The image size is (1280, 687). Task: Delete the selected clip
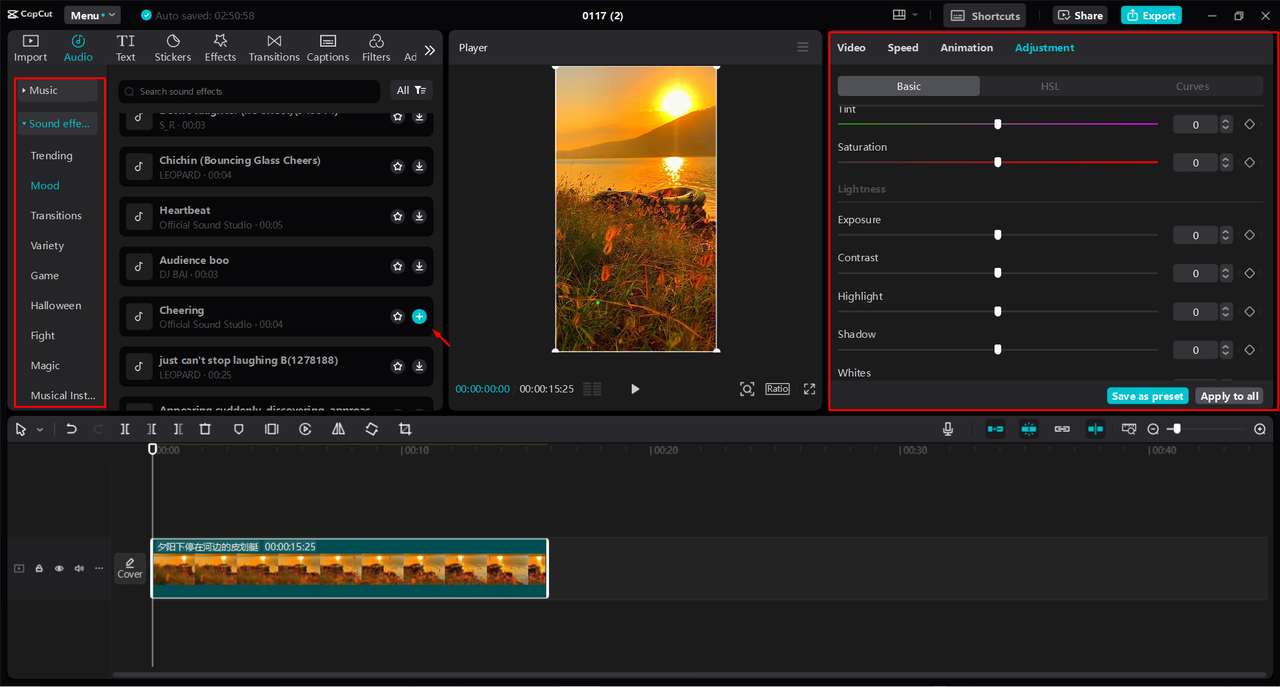205,429
